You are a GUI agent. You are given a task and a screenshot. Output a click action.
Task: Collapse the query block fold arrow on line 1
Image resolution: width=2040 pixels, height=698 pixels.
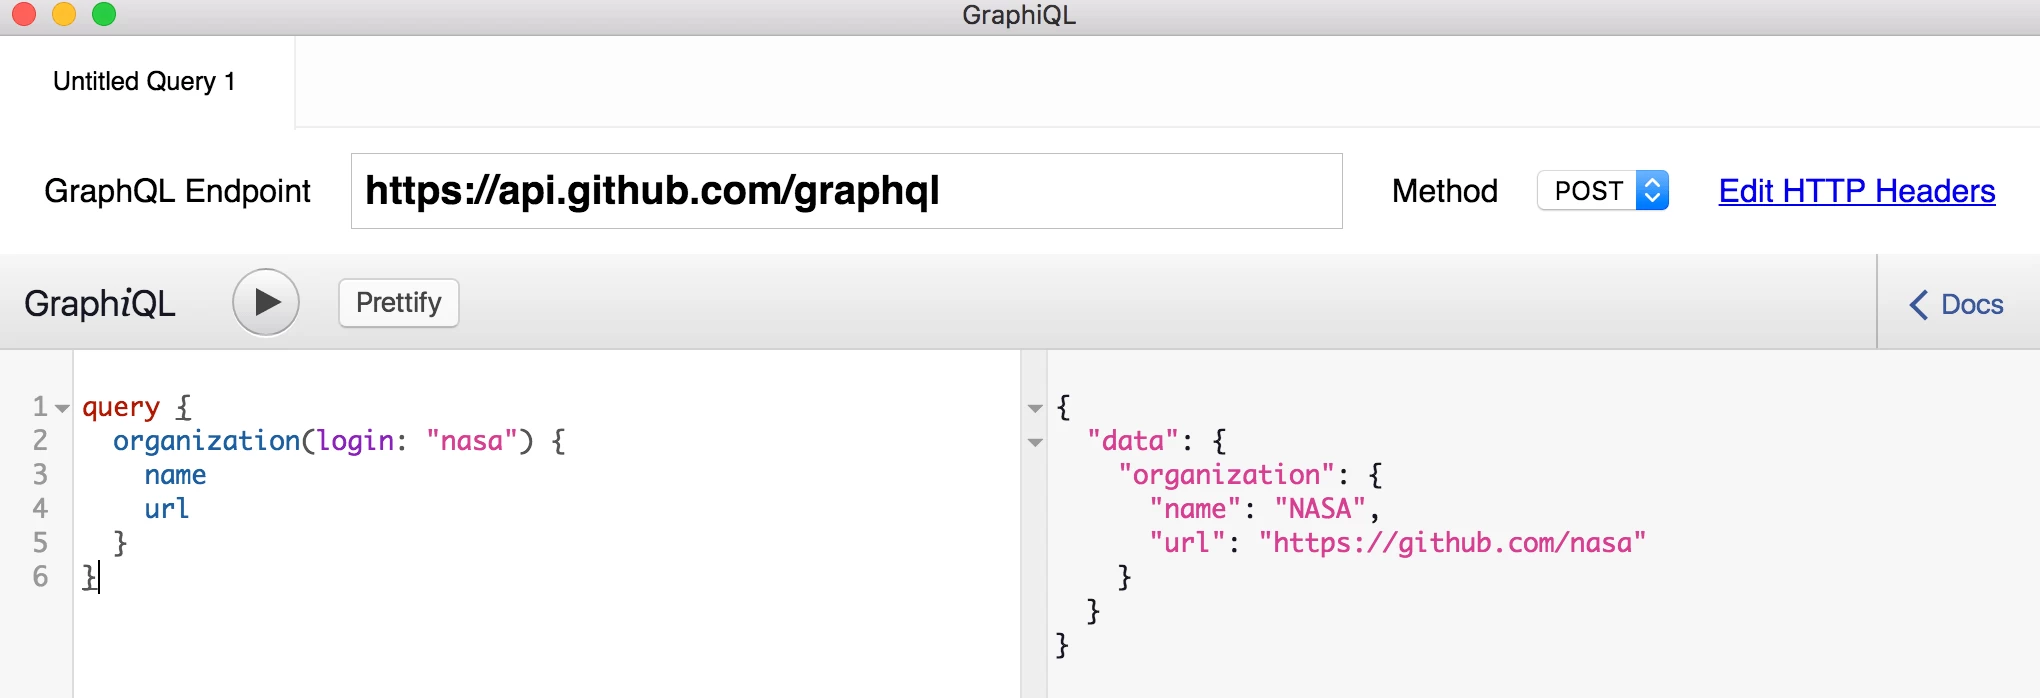(63, 408)
